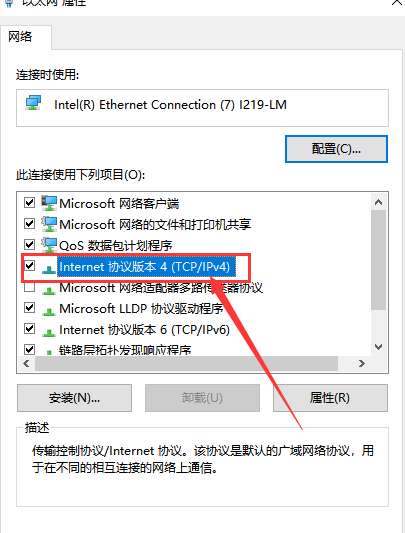Click the Microsoft LLDP protocol icon
Image resolution: width=405 pixels, height=533 pixels.
(49, 311)
